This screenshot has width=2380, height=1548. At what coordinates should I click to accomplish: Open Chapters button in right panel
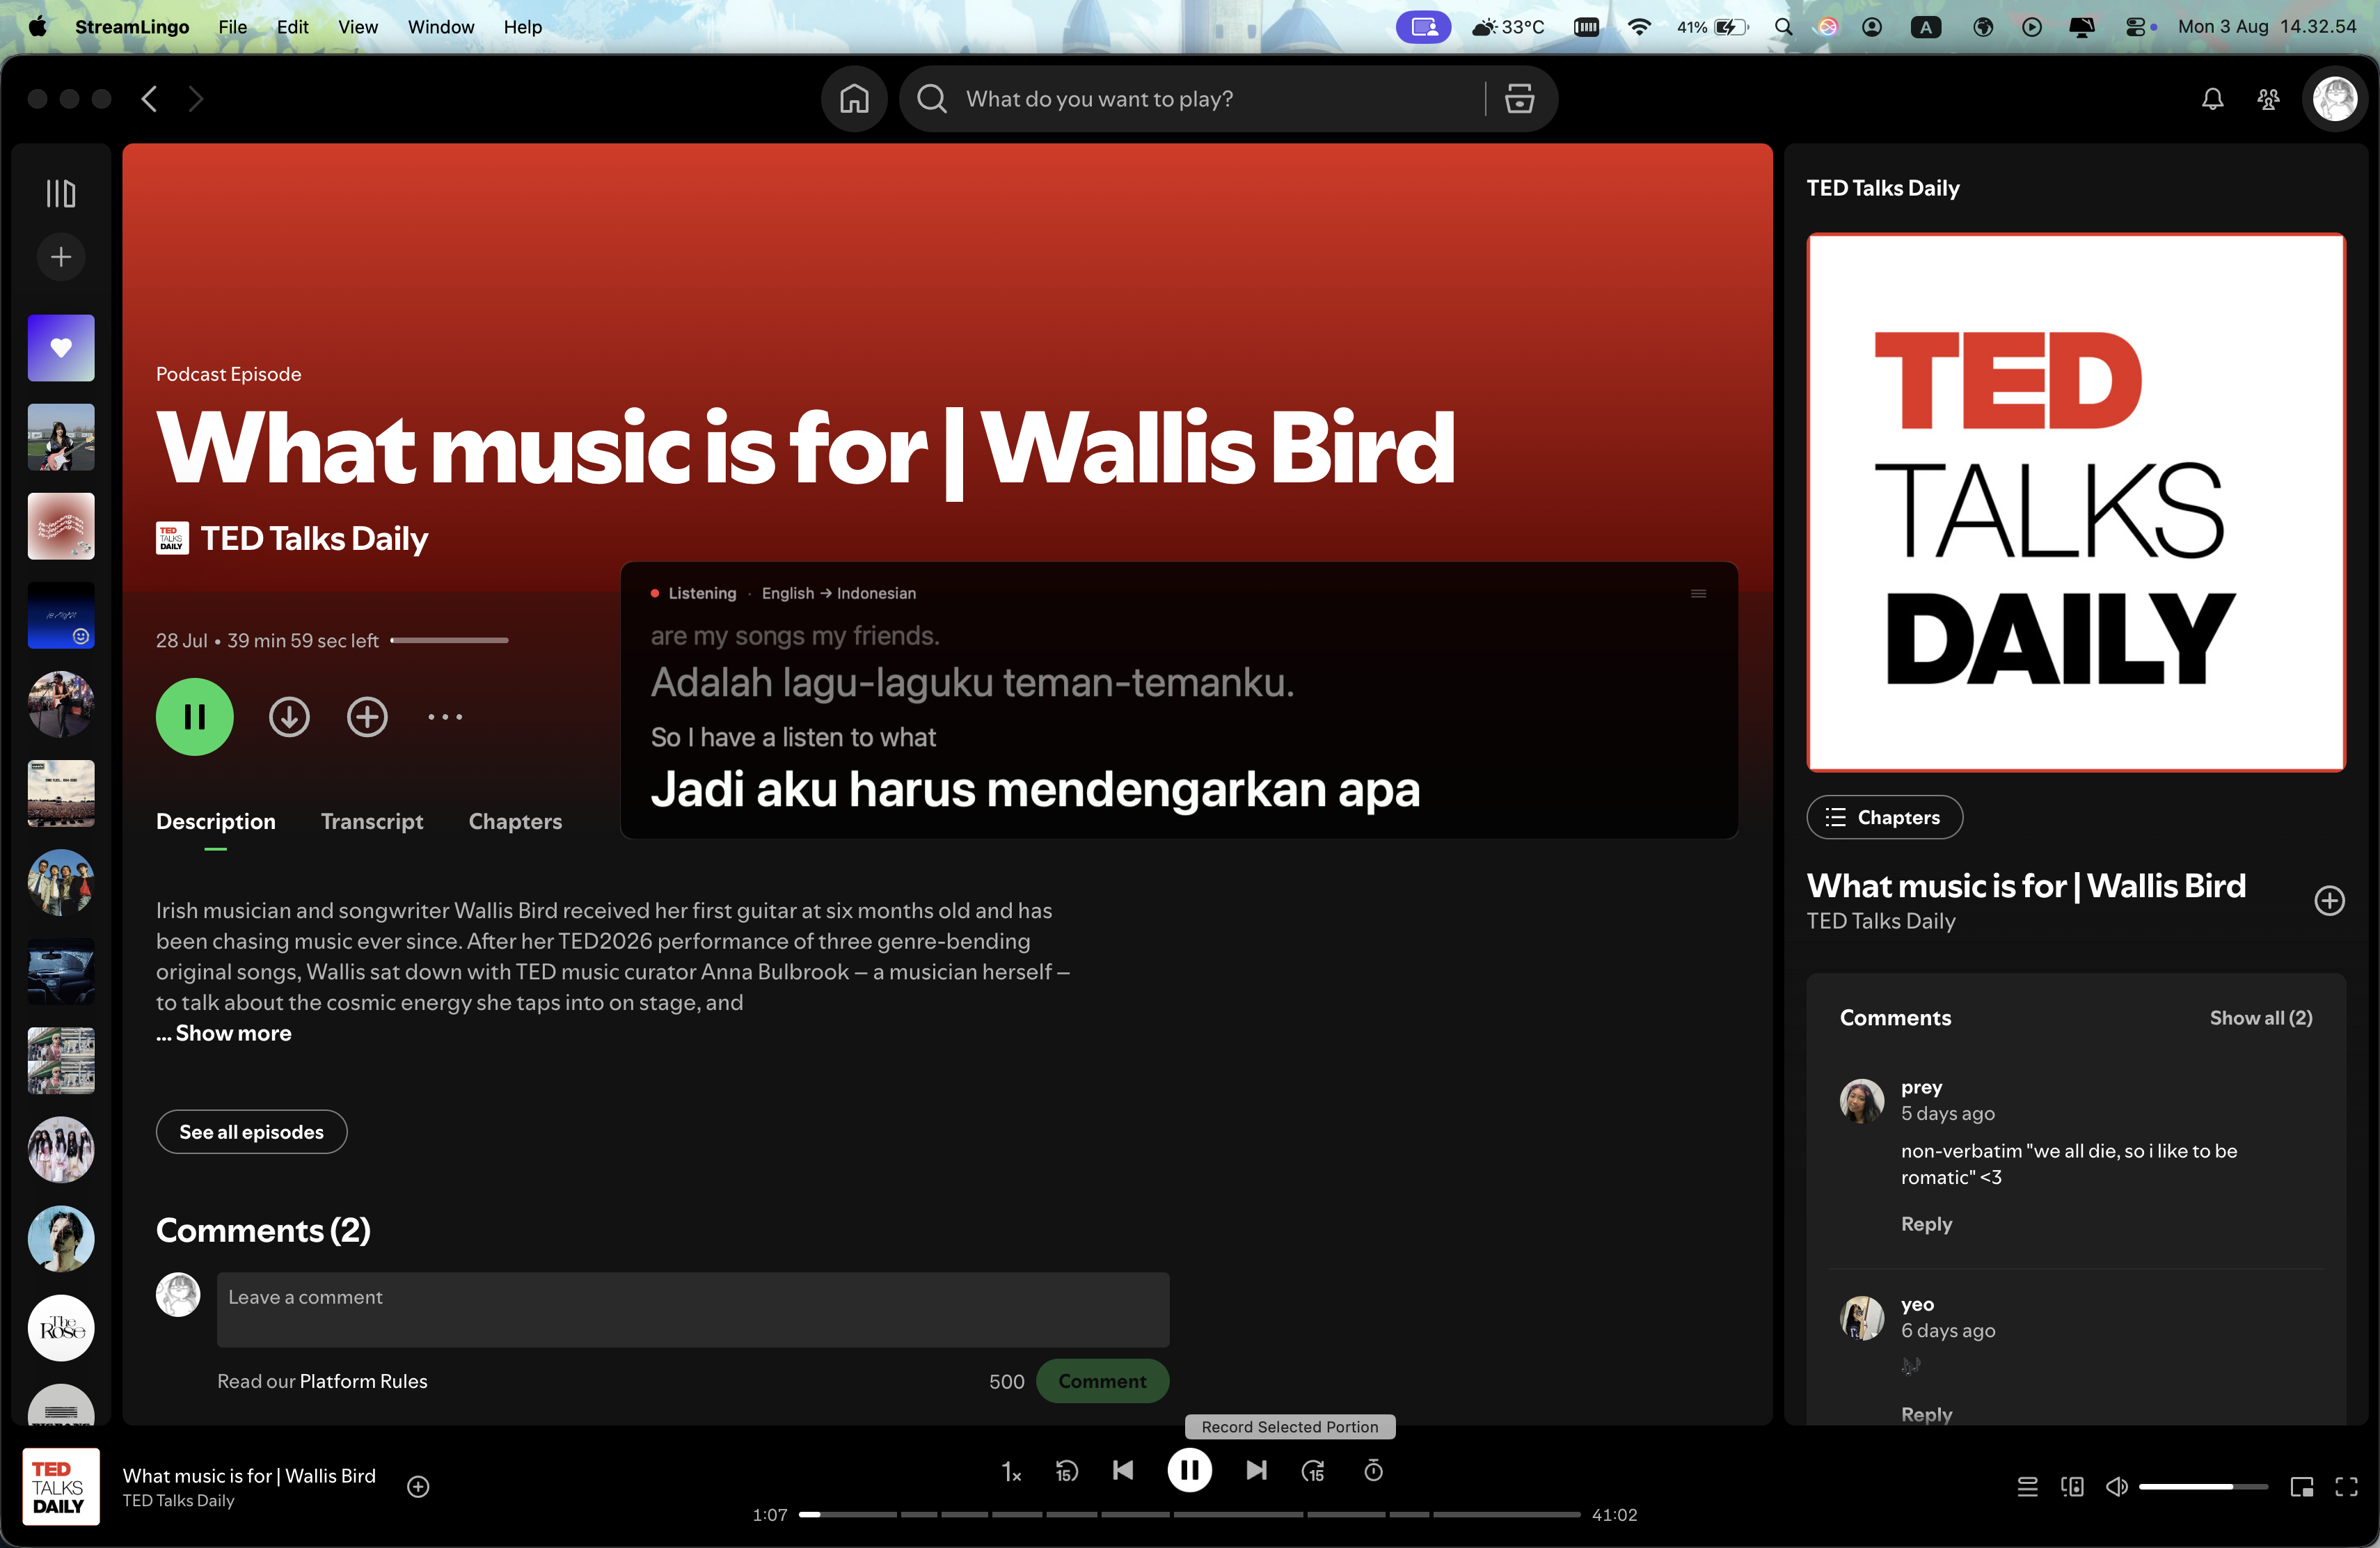tap(1884, 818)
